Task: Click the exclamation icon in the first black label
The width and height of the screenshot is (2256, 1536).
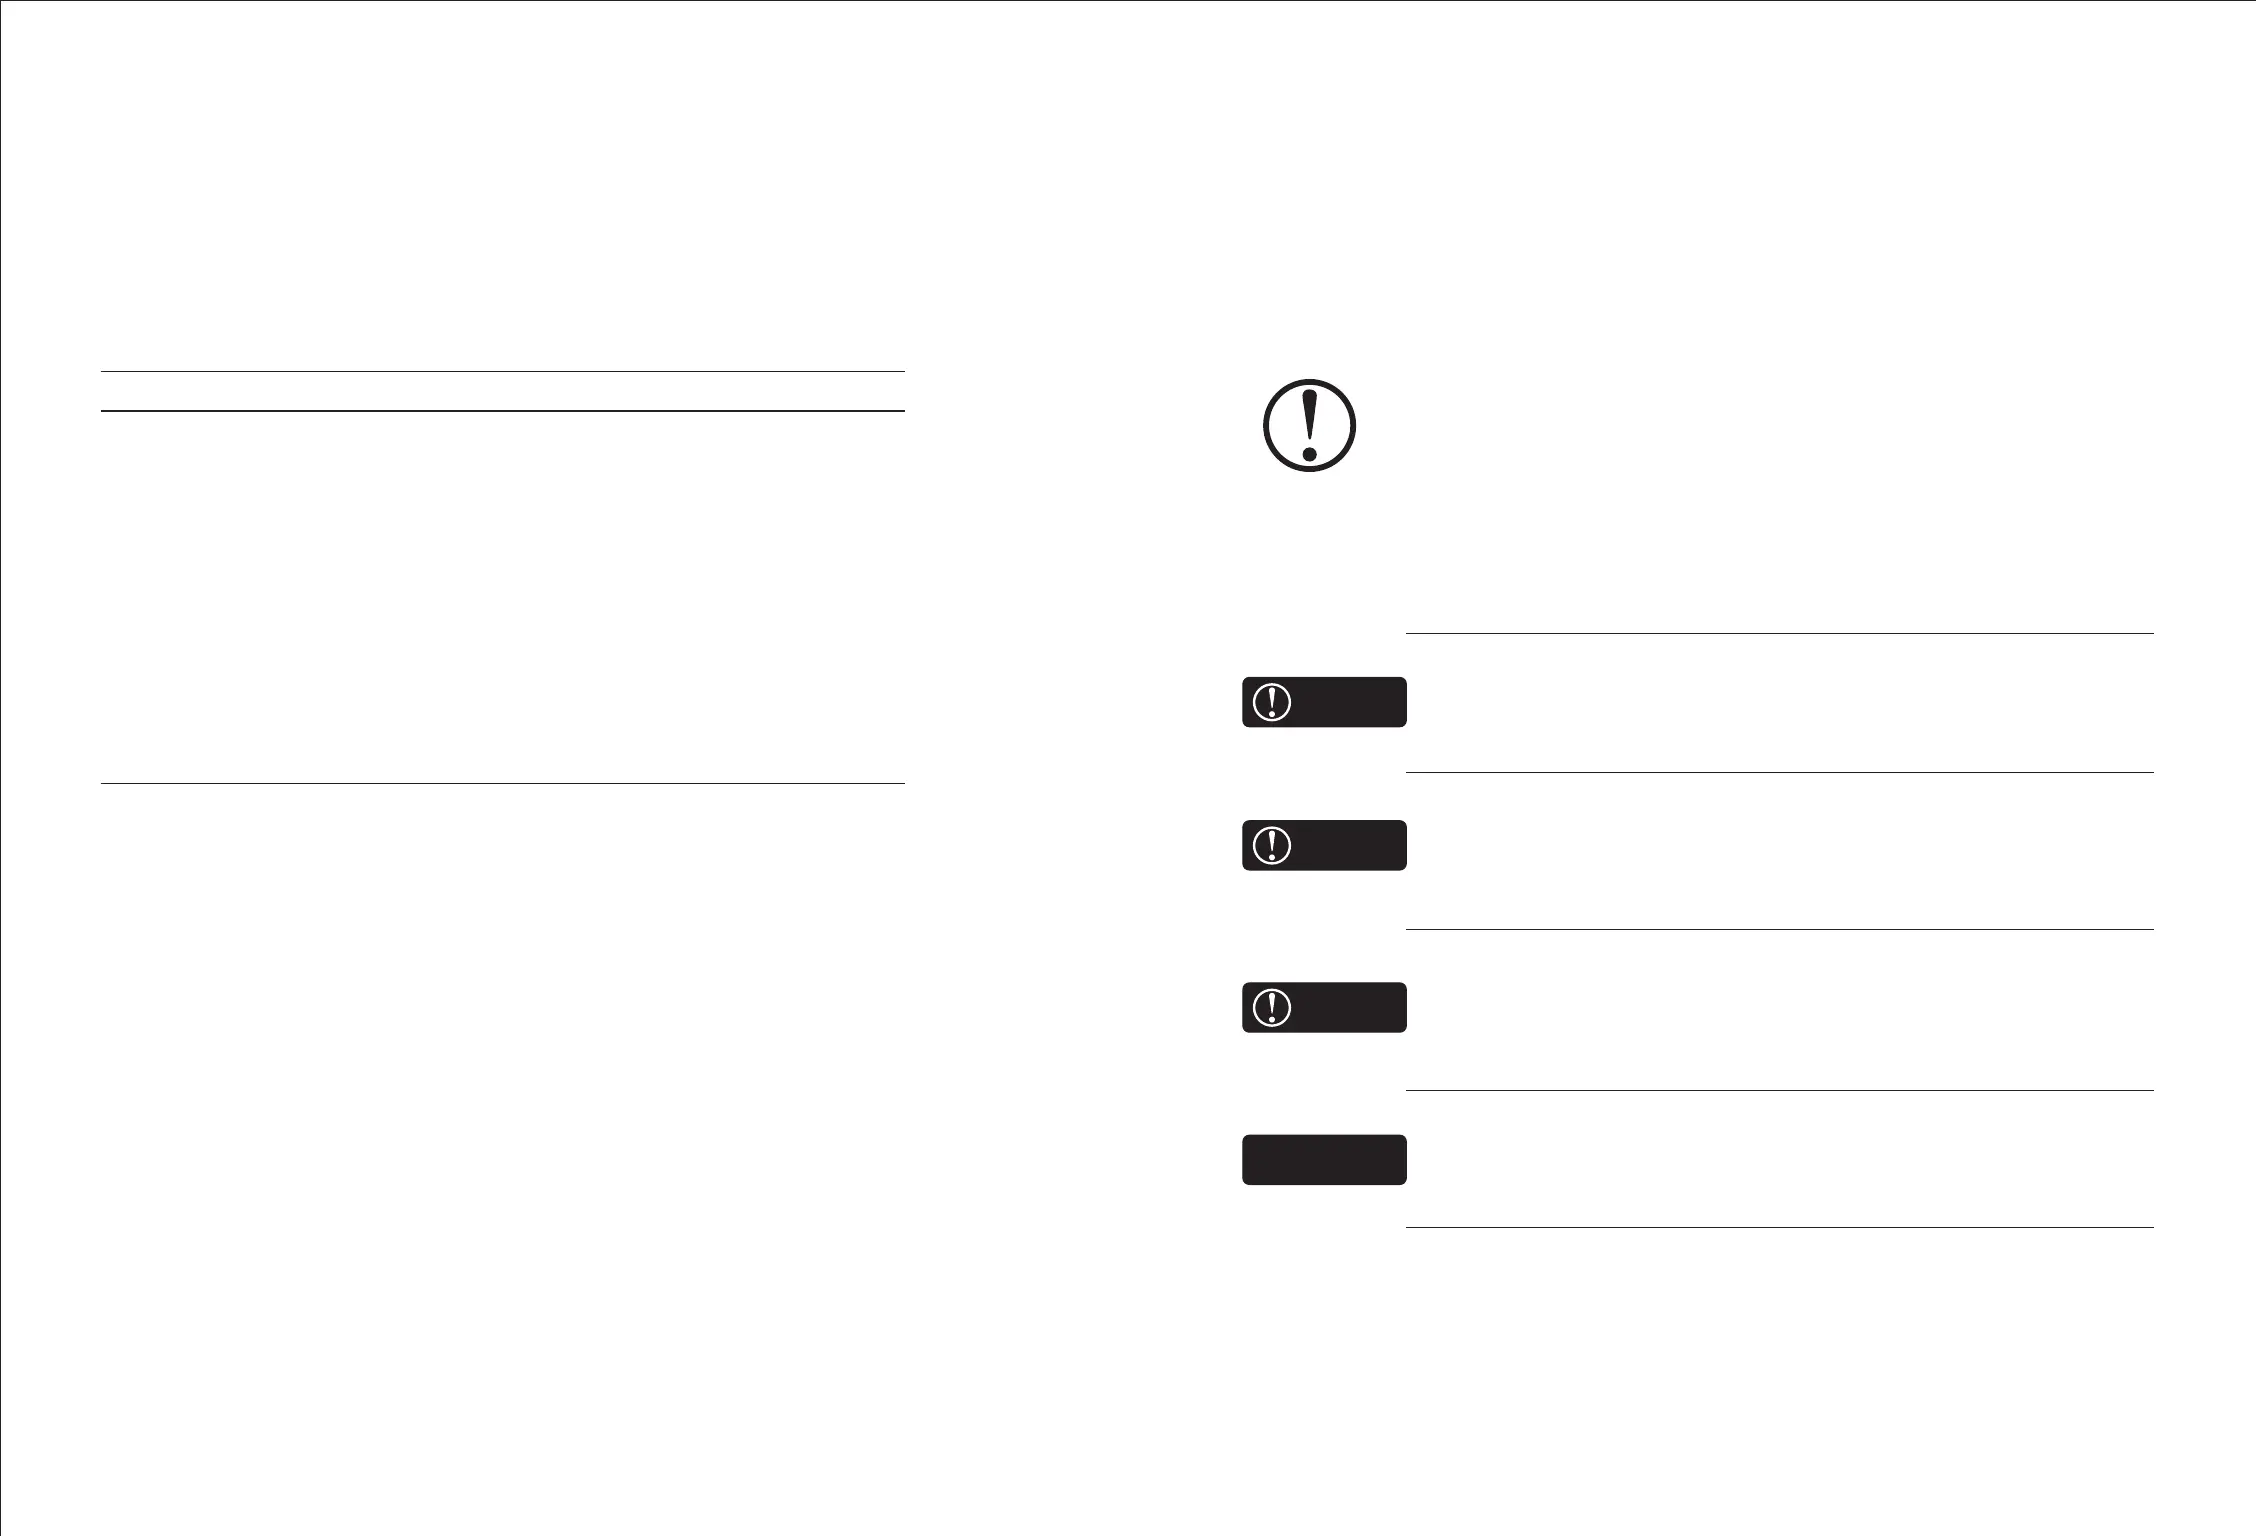Action: 1272,702
